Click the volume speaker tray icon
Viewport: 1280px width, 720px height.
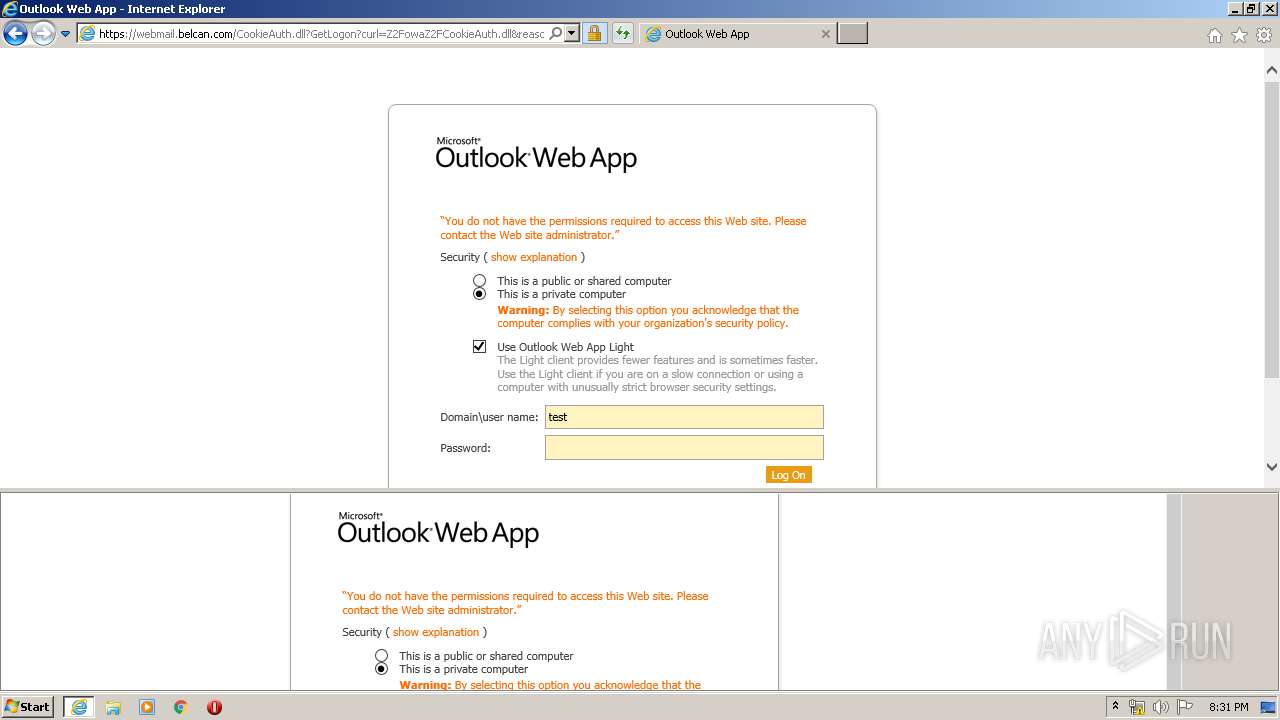coord(1161,707)
